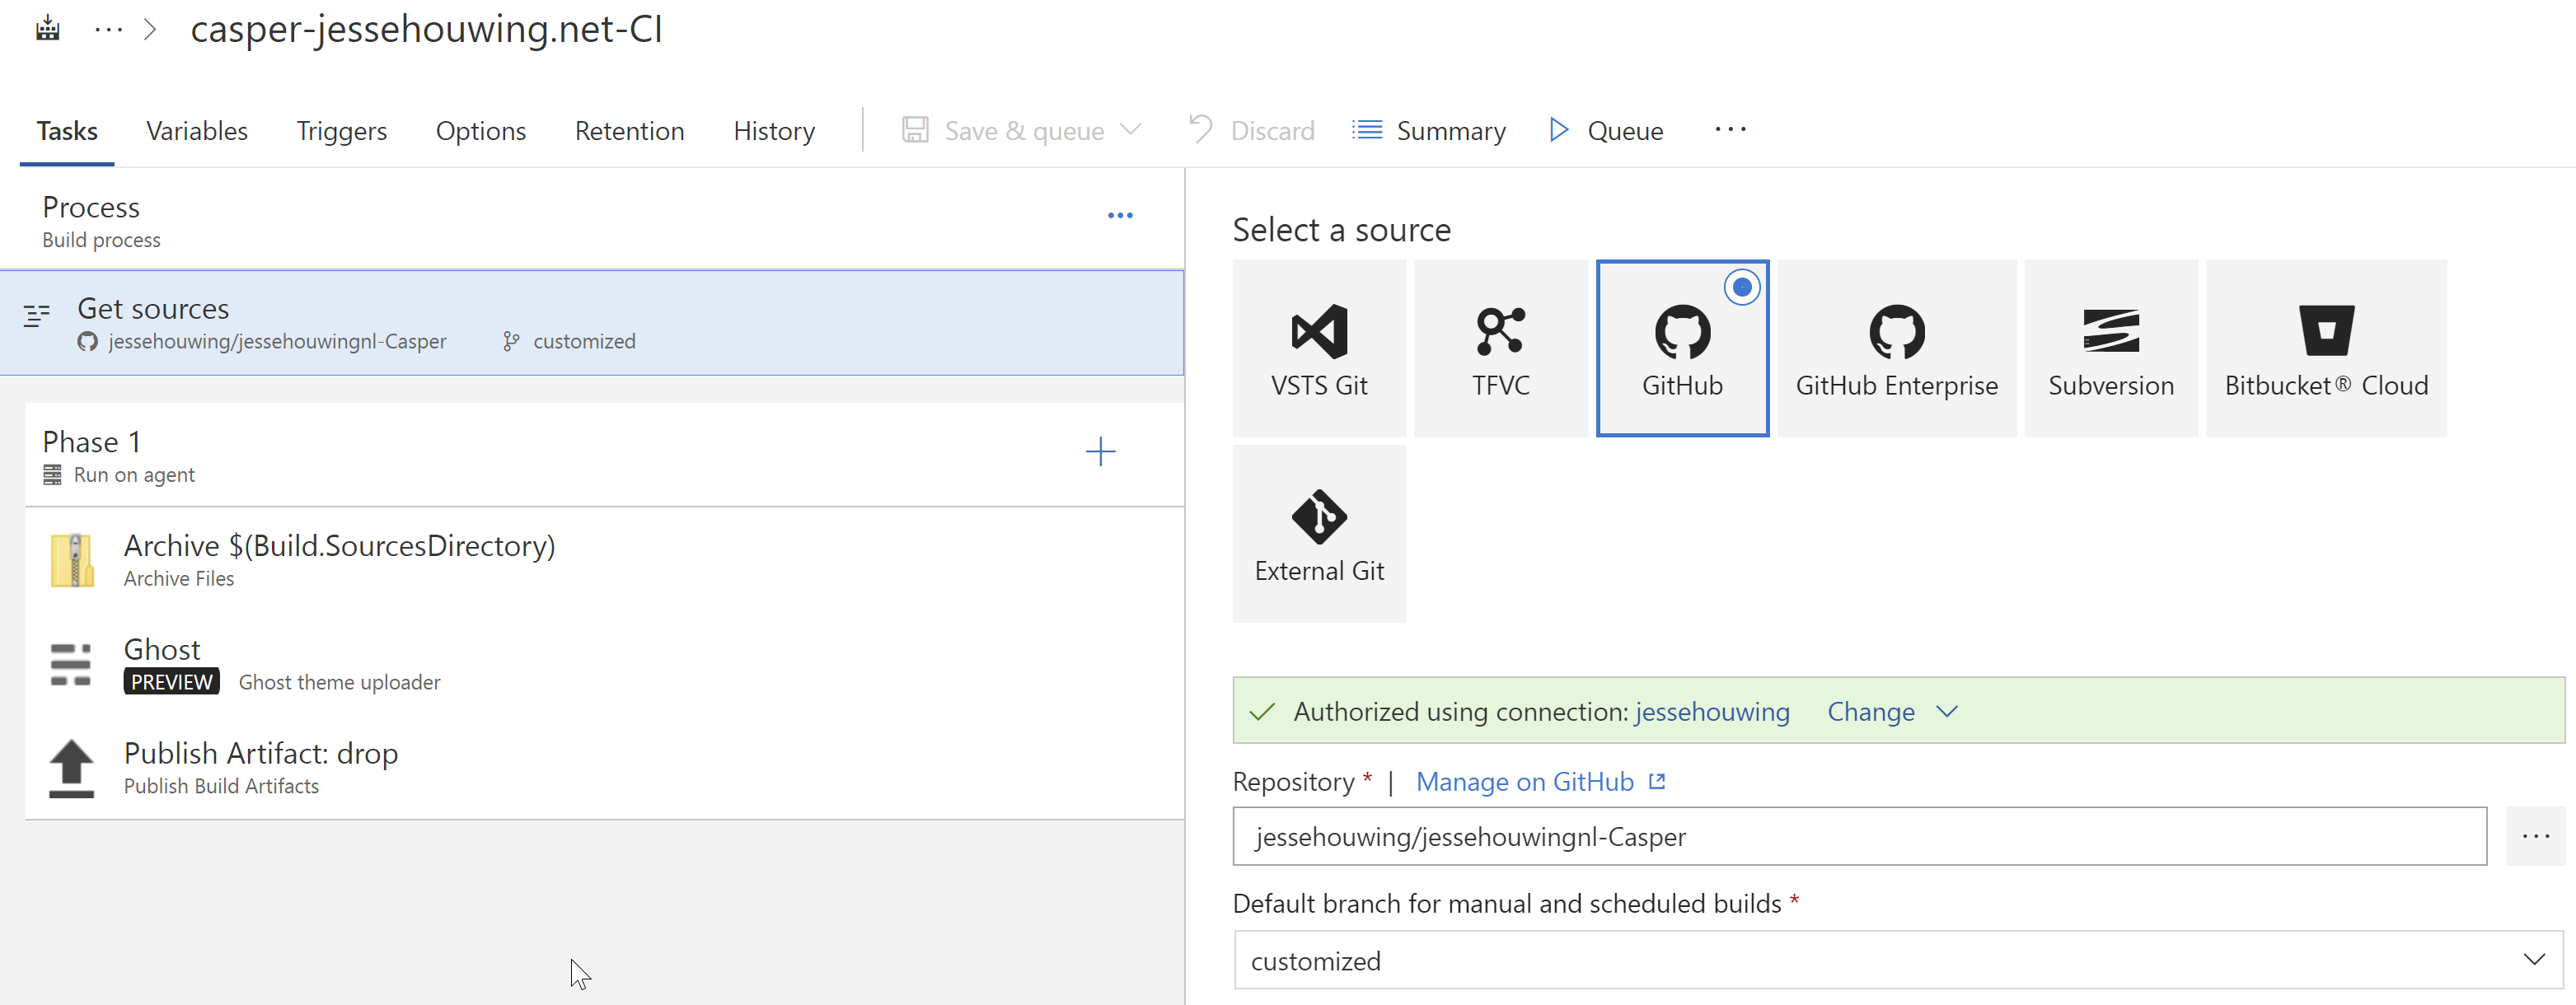Choose Bitbucket Cloud source
2576x1005 pixels.
click(2325, 348)
